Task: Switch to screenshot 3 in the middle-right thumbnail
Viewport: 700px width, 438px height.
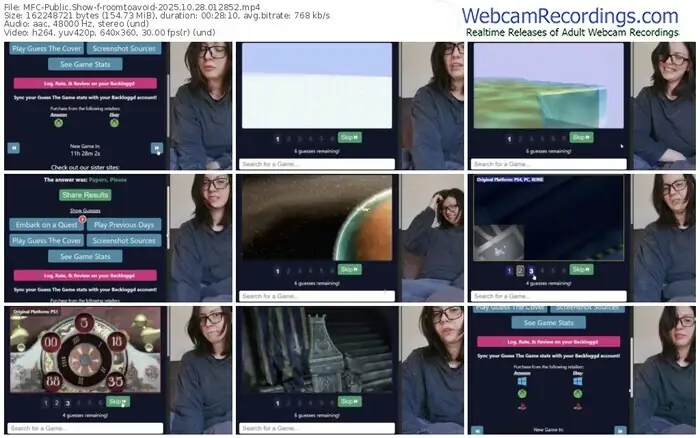Action: coord(532,270)
